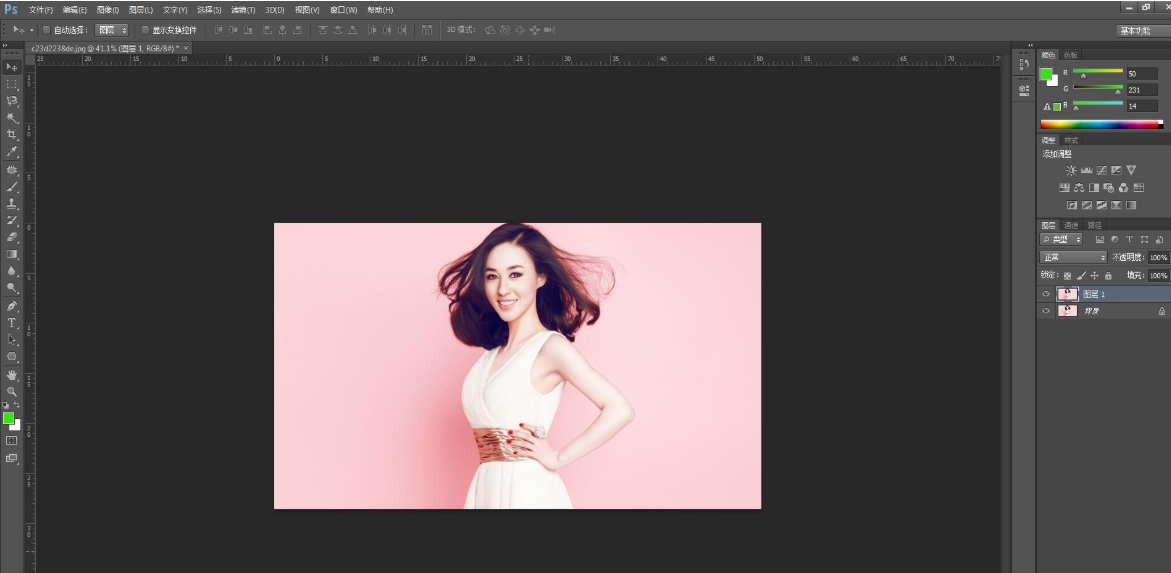Open the History panel icon
The image size is (1171, 573).
(x=1023, y=65)
